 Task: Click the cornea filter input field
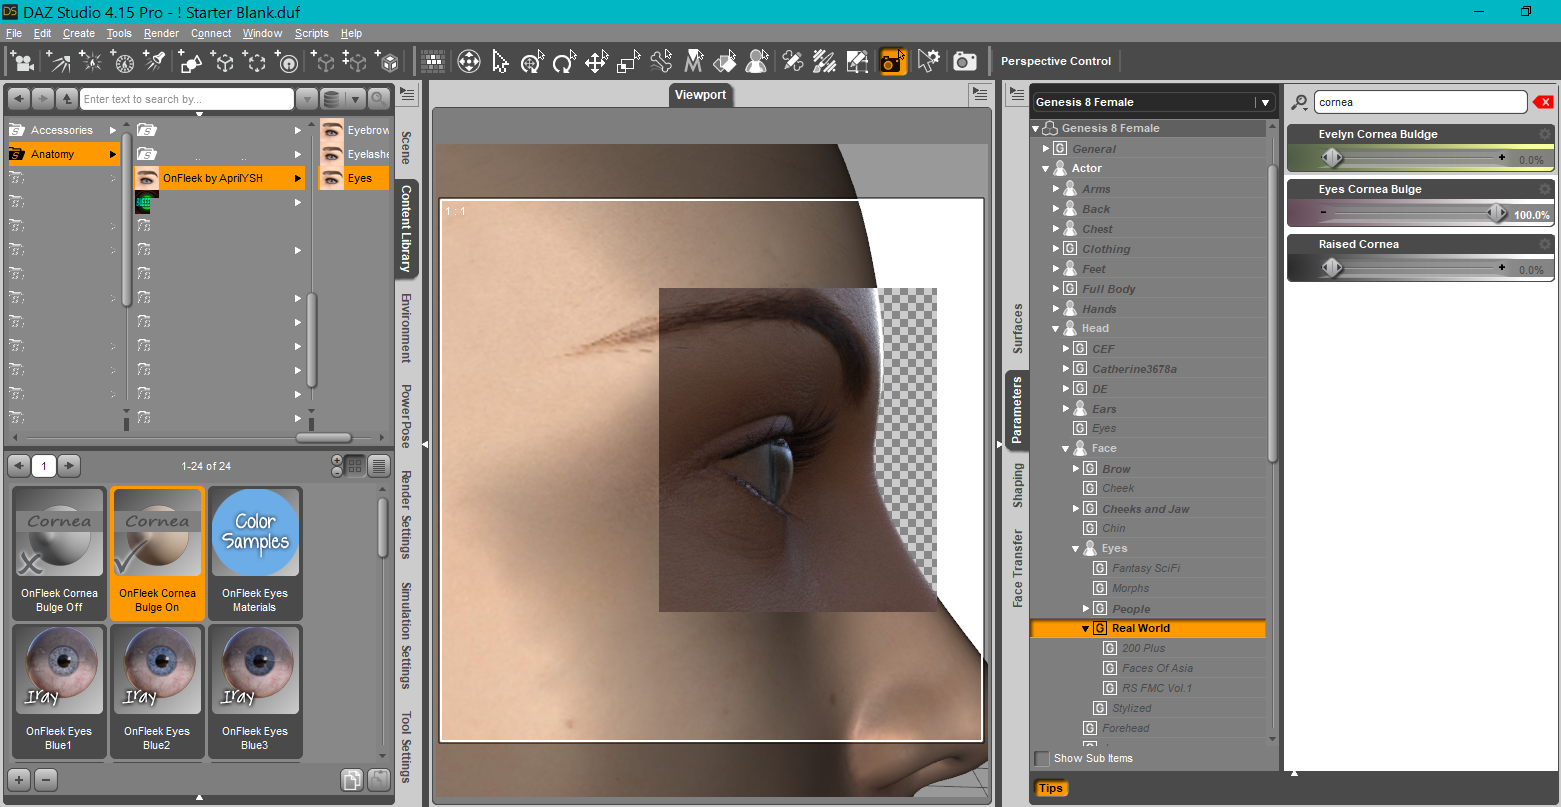click(x=1420, y=102)
